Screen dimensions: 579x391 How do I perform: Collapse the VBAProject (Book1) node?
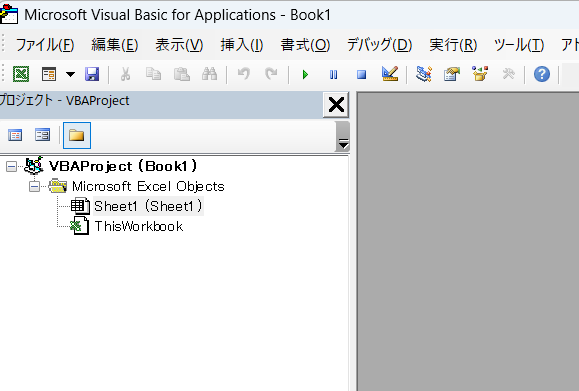coord(11,167)
